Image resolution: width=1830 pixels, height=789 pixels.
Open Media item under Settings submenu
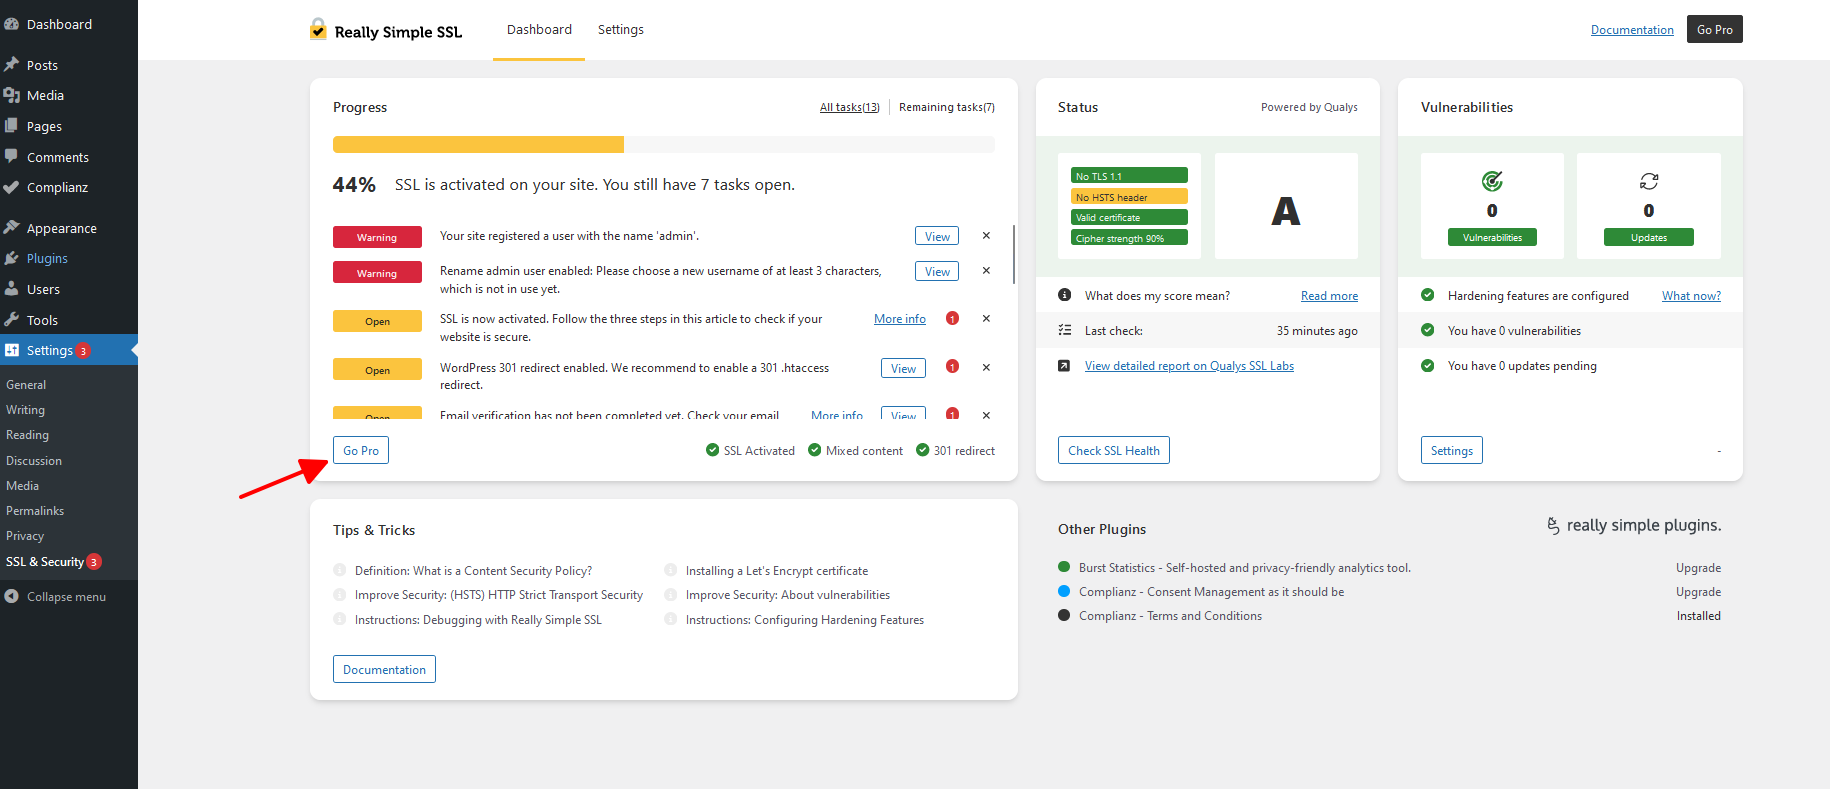(x=22, y=486)
